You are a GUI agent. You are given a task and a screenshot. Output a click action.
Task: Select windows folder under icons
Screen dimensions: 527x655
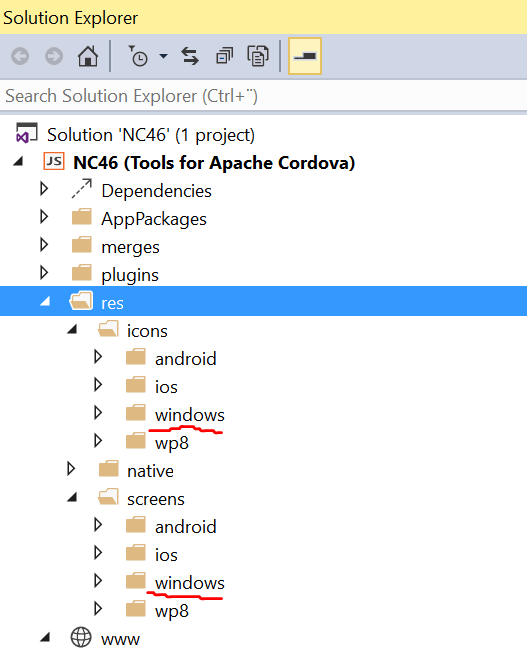(x=190, y=415)
